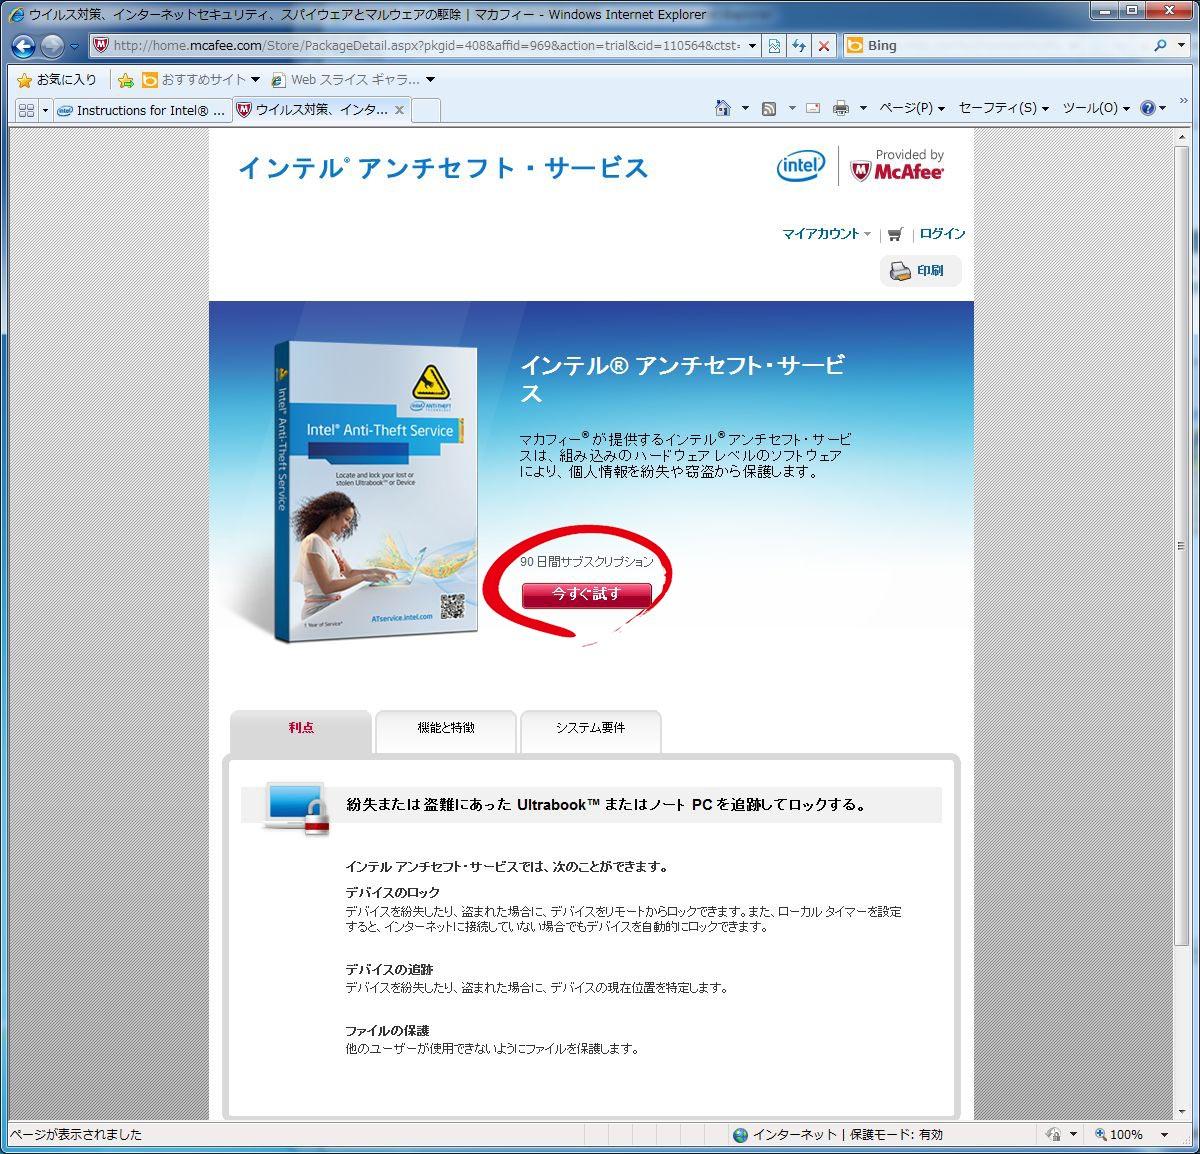This screenshot has width=1200, height=1154.
Task: Click the 今すぐ試す button
Action: pyautogui.click(x=587, y=595)
